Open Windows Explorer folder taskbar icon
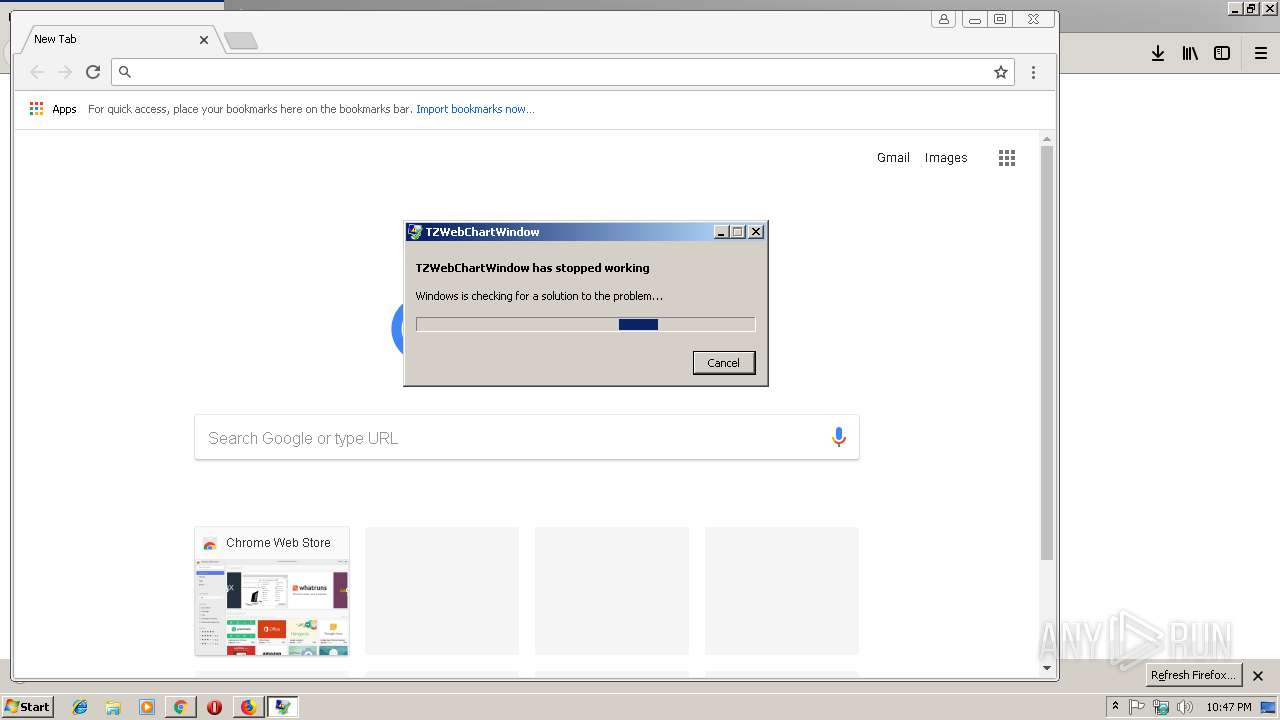Viewport: 1280px width, 720px height. 113,707
